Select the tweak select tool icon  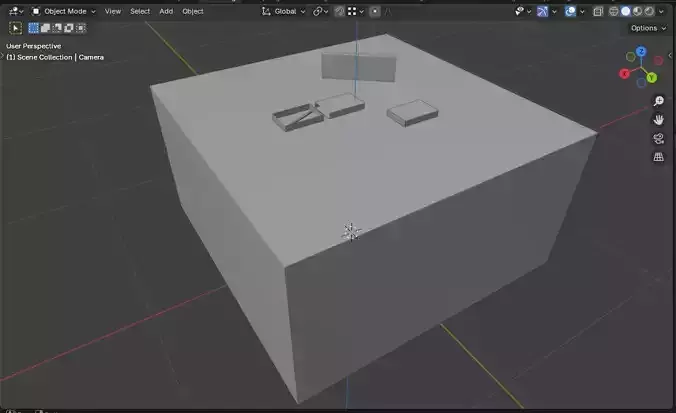(x=16, y=28)
